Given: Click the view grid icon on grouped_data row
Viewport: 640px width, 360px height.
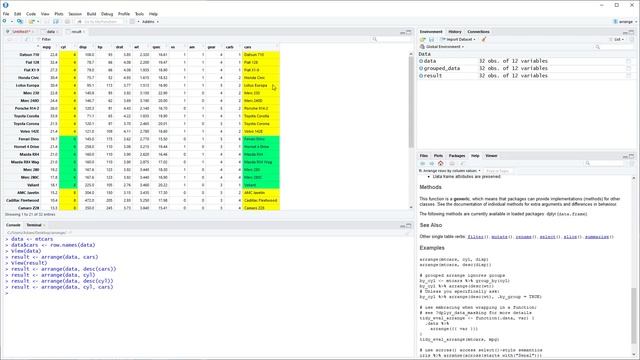Looking at the screenshot, I should (629, 69).
